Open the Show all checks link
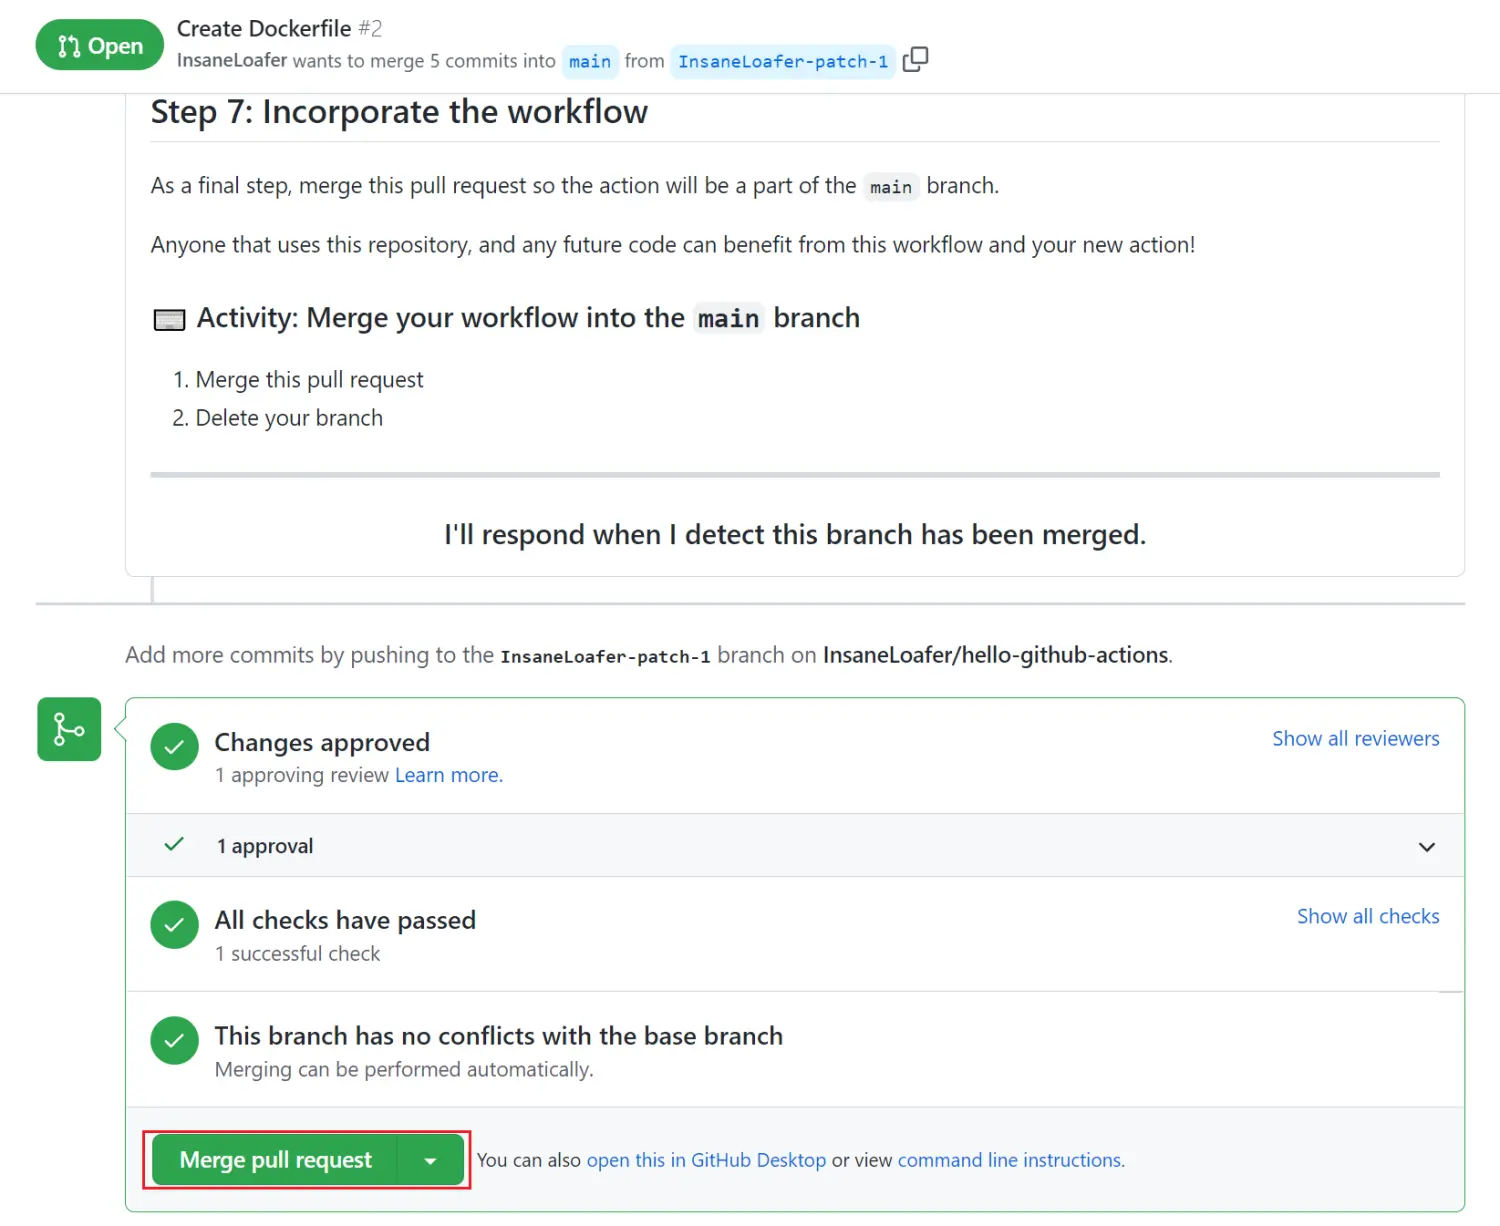Screen dimensions: 1500x1226 click(x=1367, y=917)
